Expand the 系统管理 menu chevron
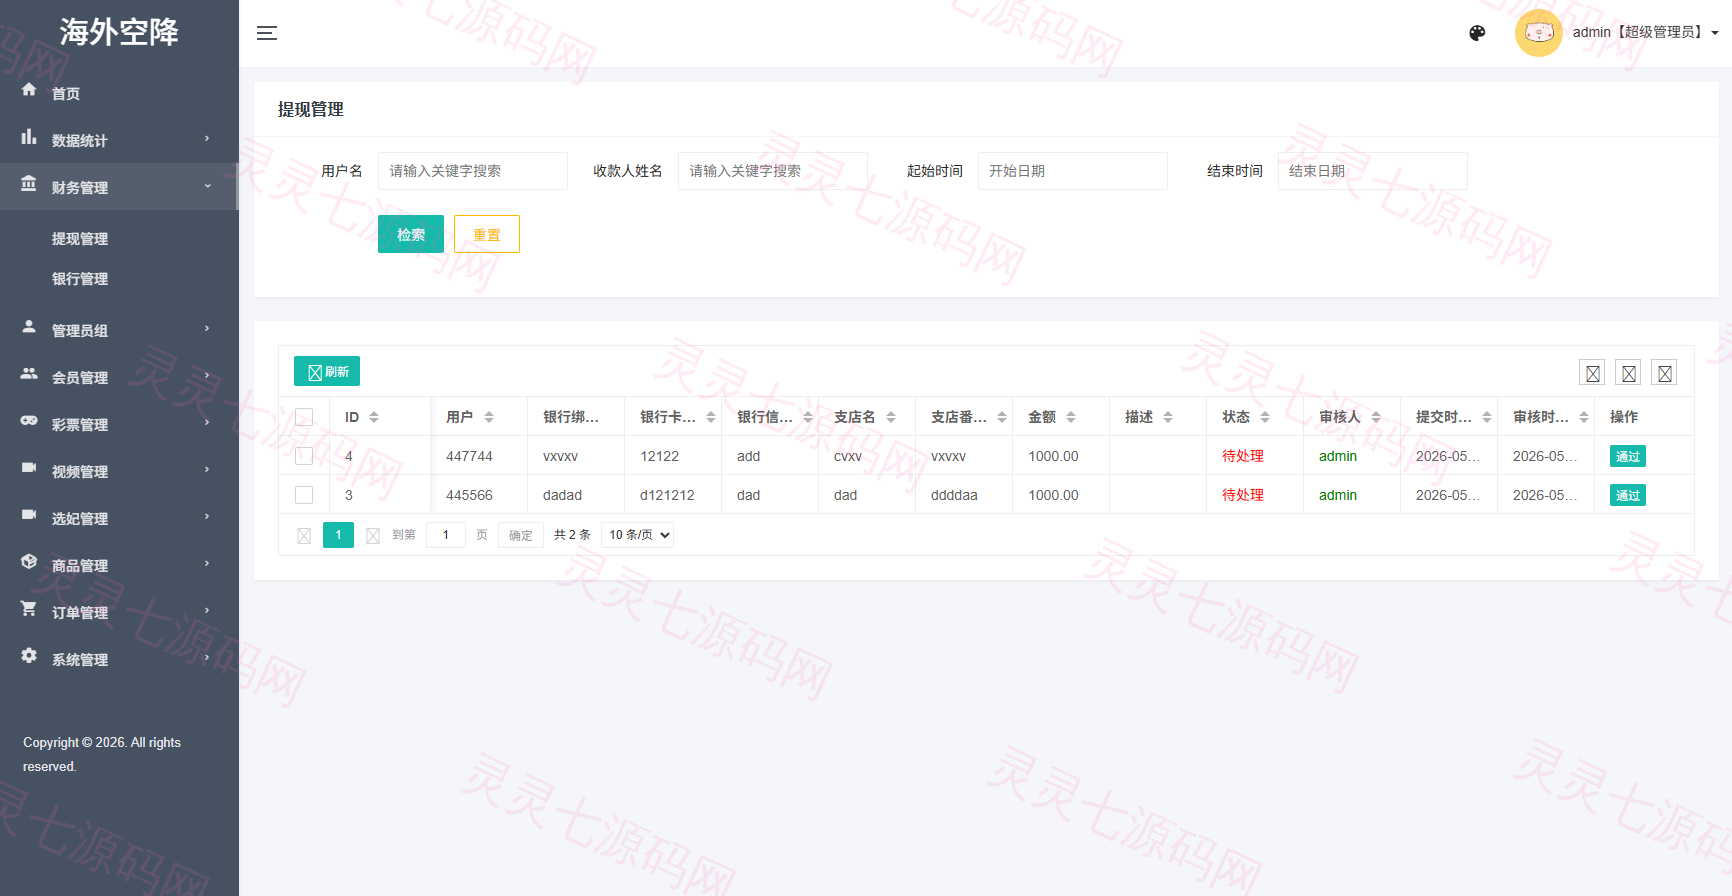1732x896 pixels. (x=208, y=658)
